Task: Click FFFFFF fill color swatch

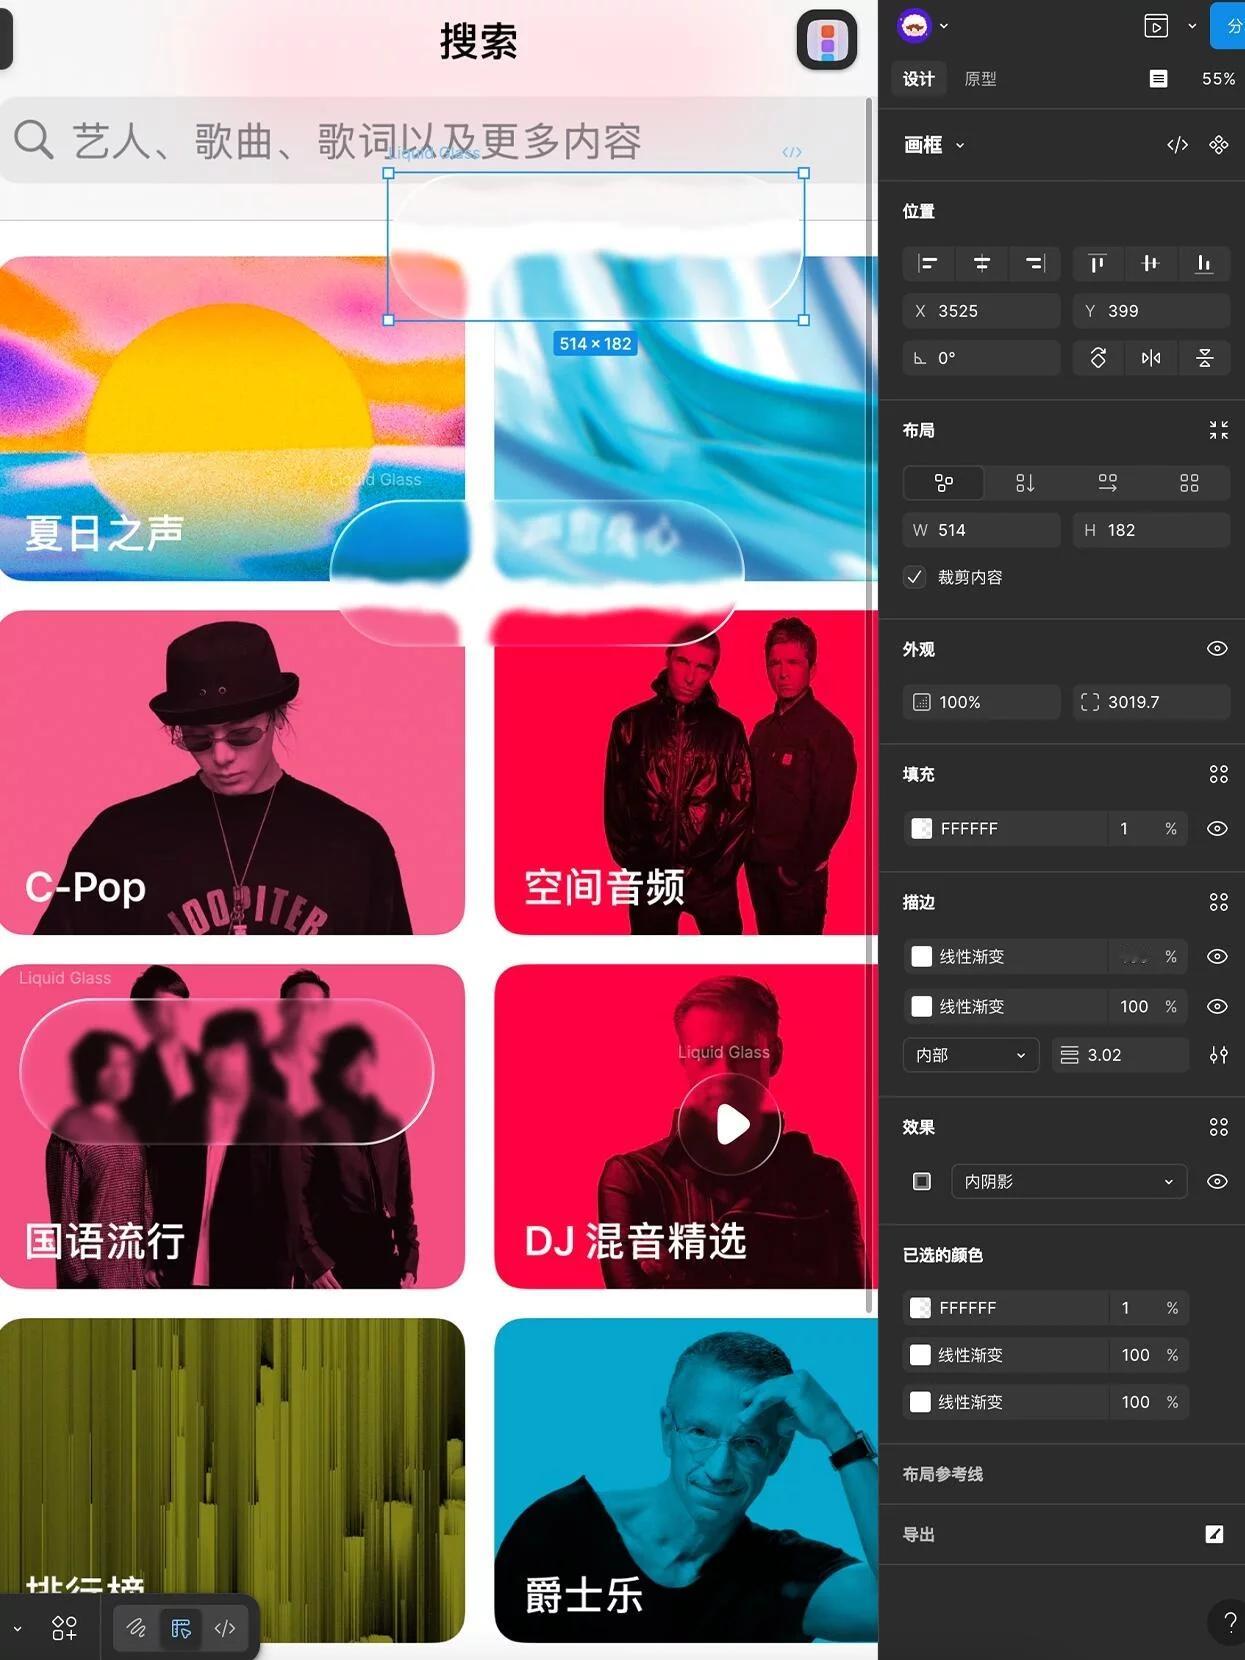Action: click(921, 828)
